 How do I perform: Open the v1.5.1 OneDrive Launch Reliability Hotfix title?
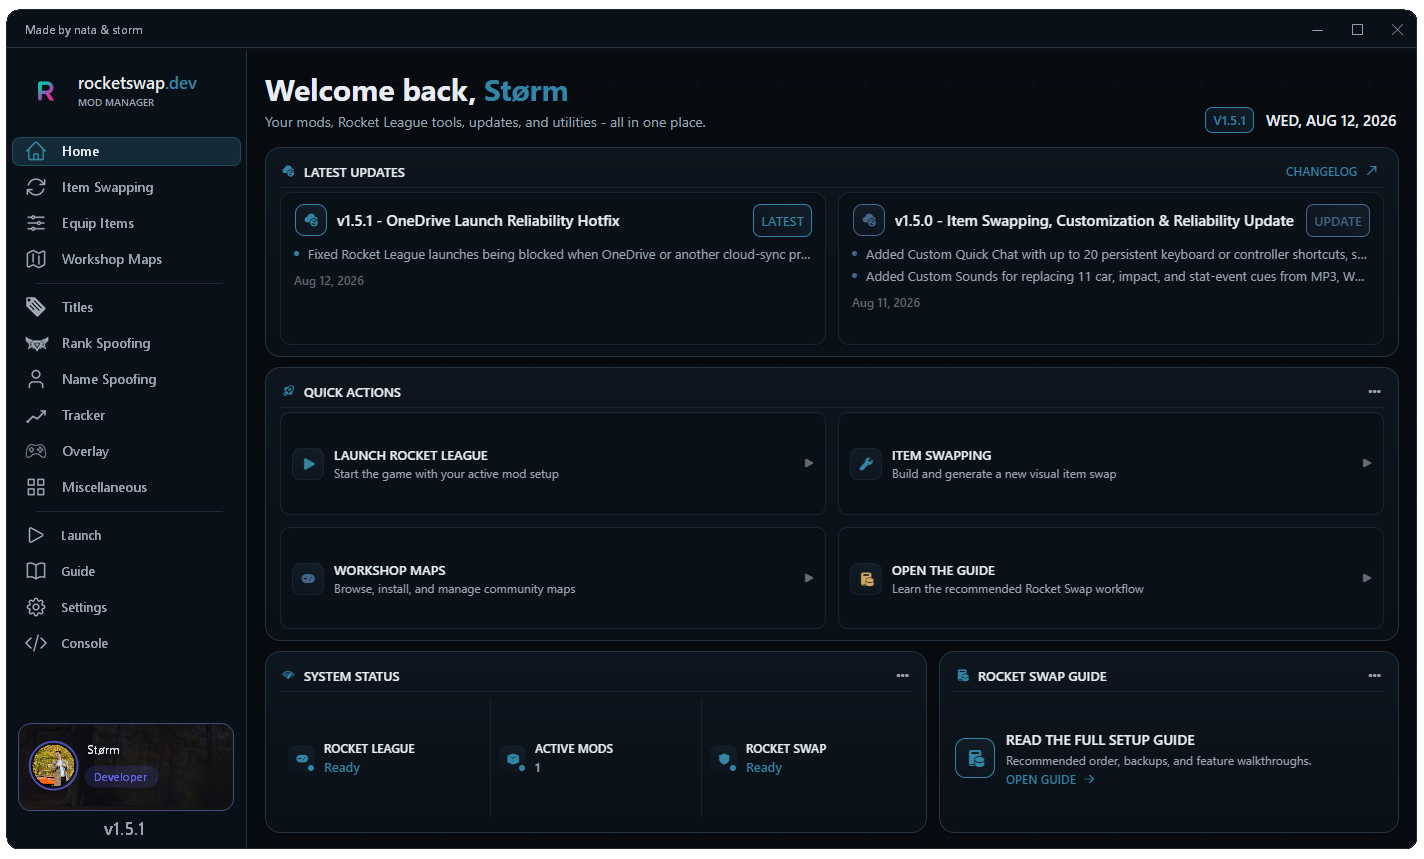(478, 221)
